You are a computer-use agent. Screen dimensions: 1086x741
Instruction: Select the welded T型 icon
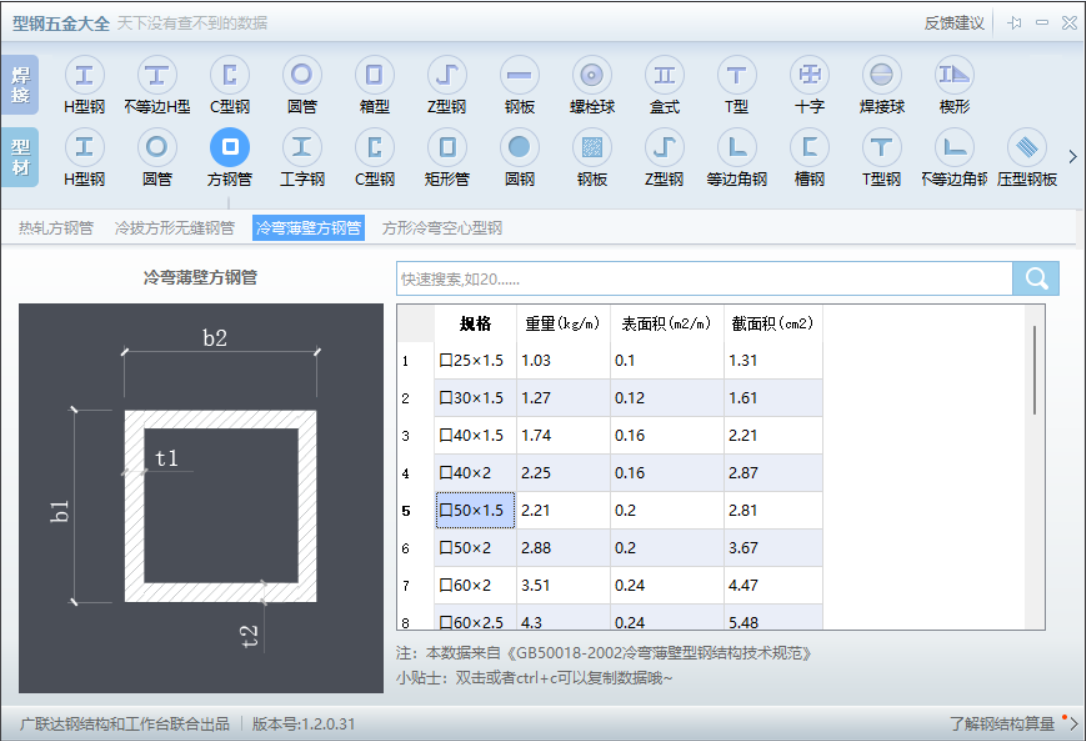736,75
